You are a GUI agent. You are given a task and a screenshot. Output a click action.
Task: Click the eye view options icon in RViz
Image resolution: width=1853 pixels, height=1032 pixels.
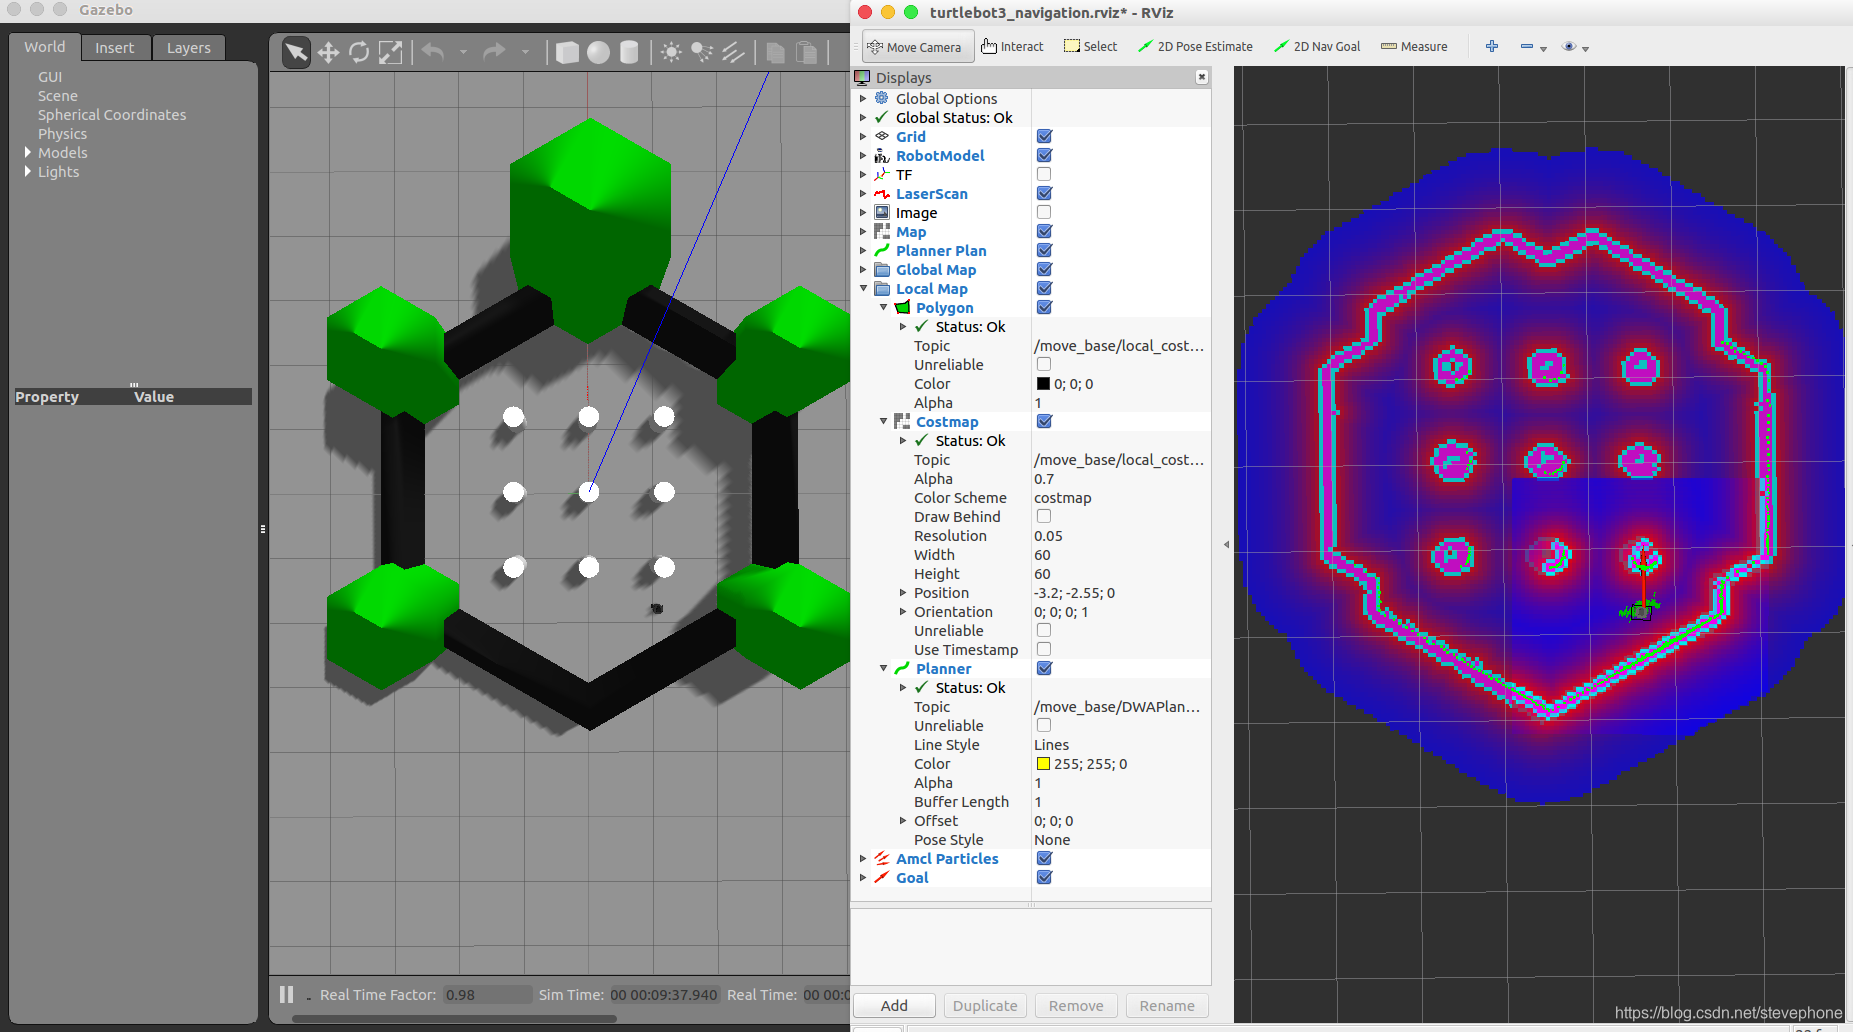coord(1569,47)
